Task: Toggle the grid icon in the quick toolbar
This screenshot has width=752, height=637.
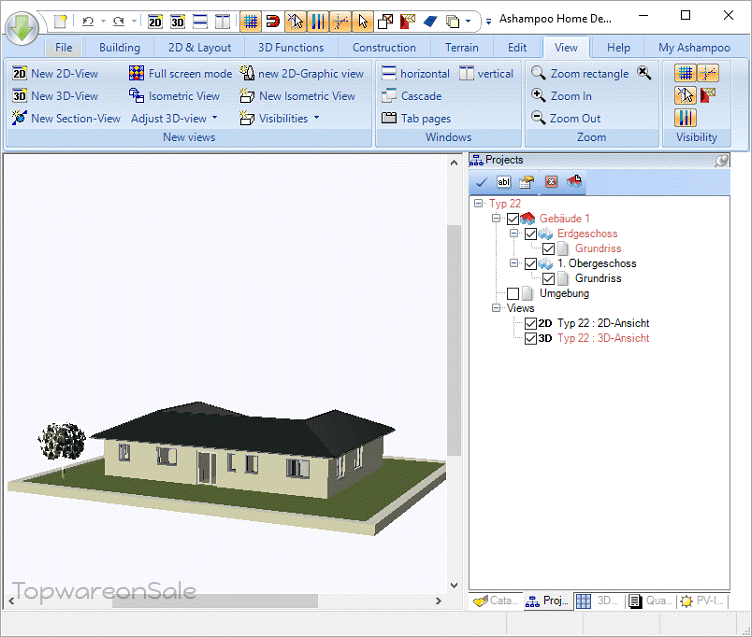Action: (250, 22)
